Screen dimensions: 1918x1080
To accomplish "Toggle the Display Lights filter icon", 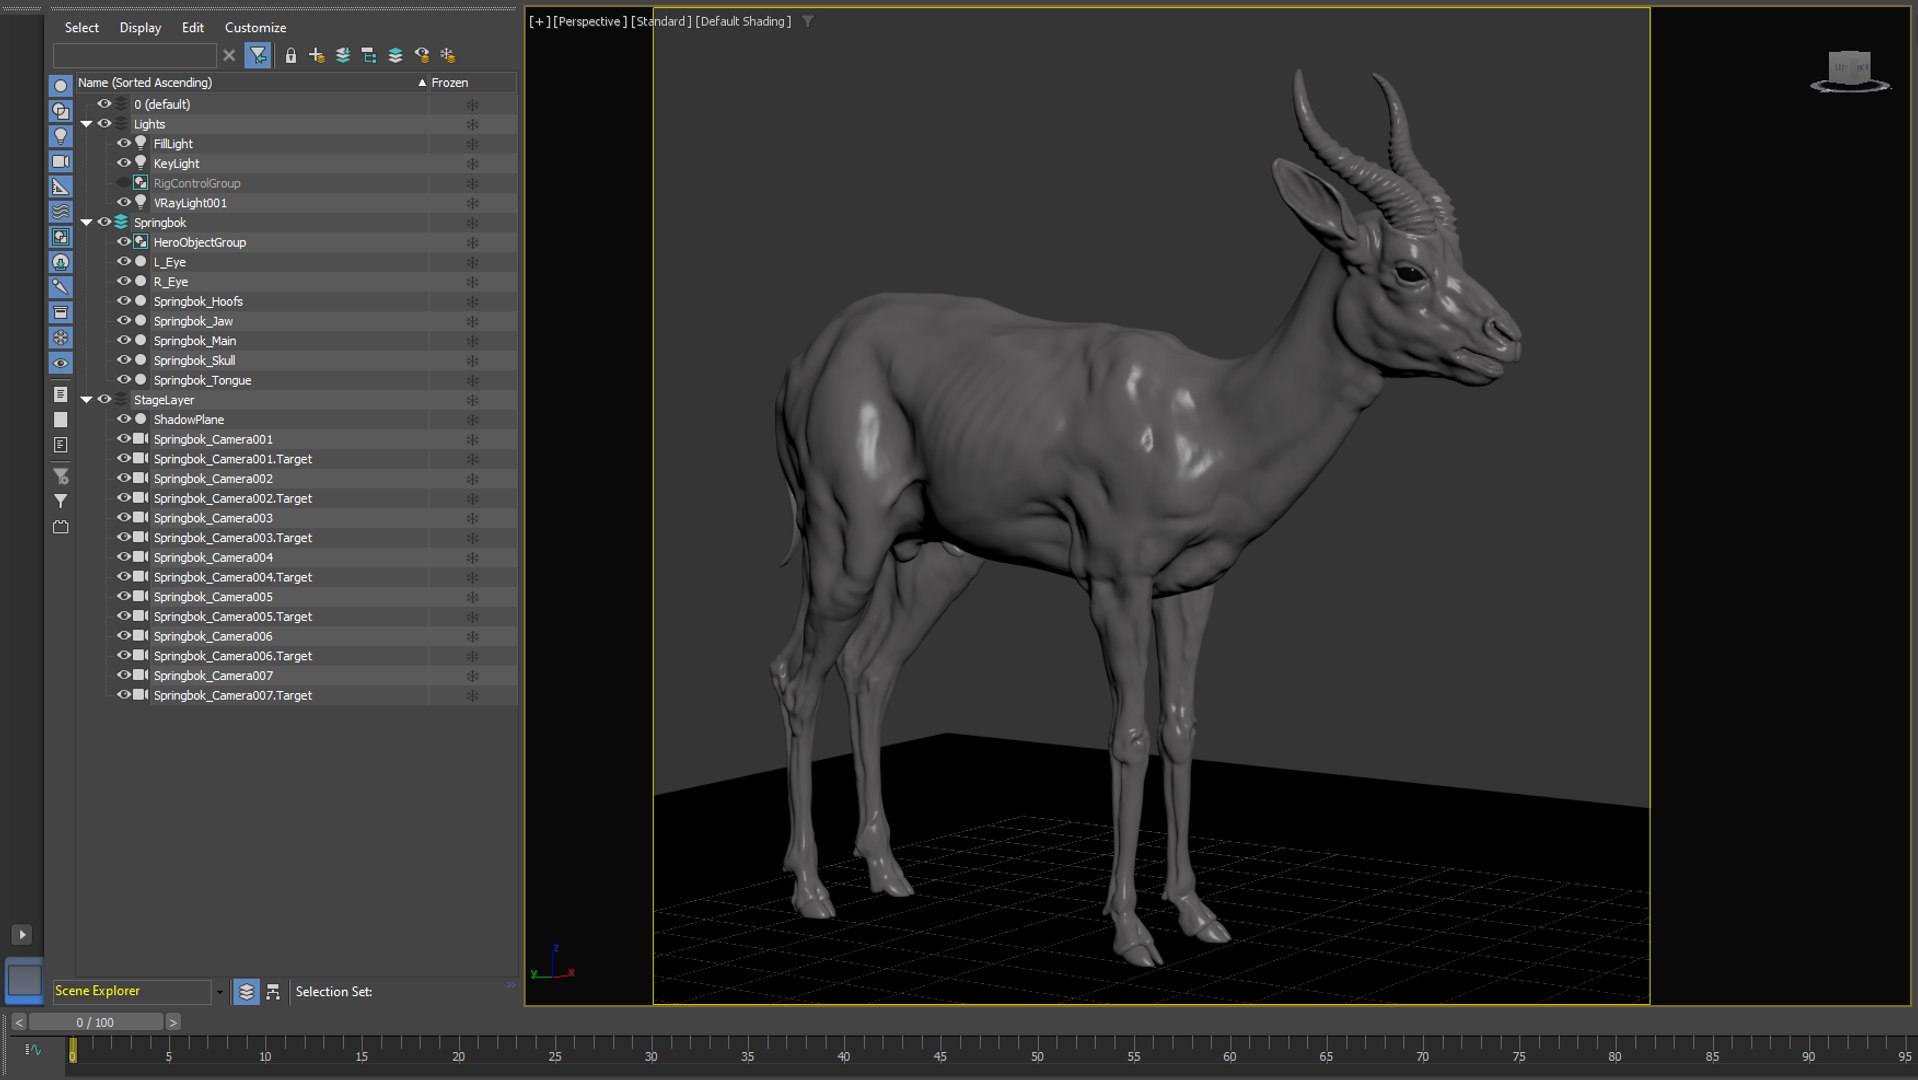I will coord(61,136).
